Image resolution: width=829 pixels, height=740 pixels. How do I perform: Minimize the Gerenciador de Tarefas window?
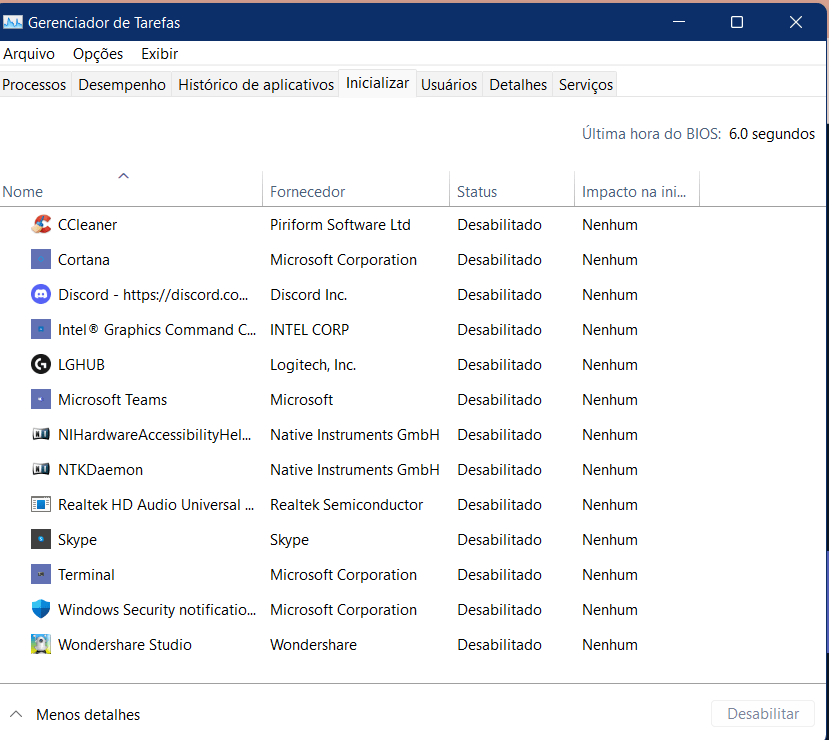[679, 22]
